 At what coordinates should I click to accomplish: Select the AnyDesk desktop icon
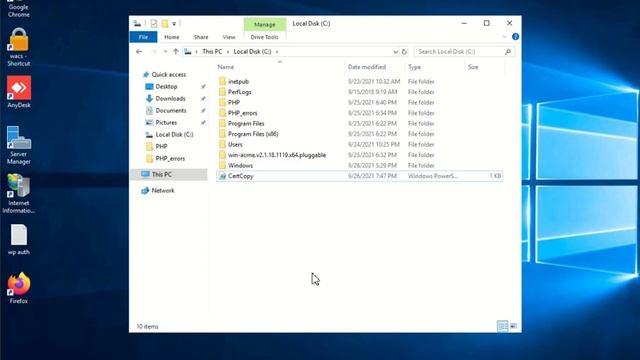tap(19, 92)
